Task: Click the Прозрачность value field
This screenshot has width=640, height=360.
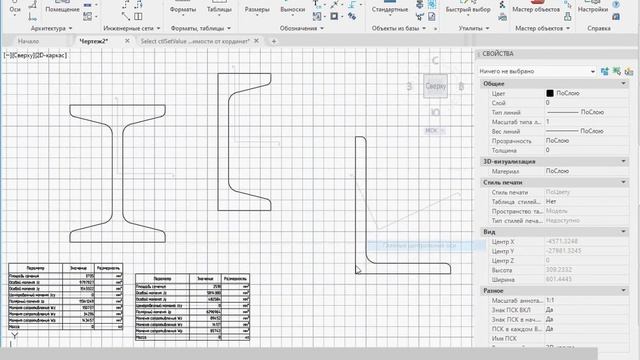Action: (586, 140)
